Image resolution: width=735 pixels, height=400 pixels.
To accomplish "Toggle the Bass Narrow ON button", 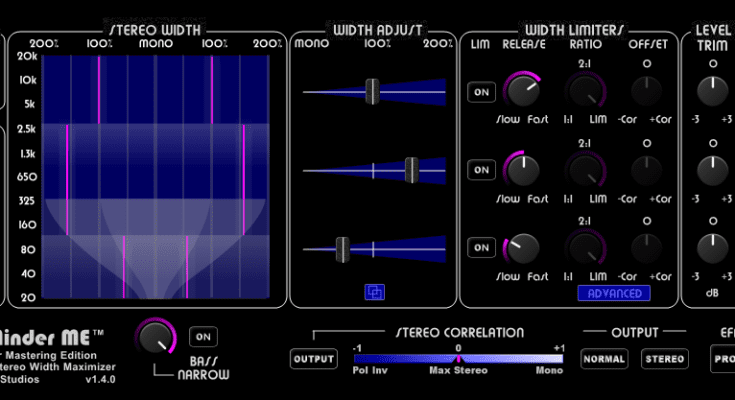I will click(x=203, y=337).
